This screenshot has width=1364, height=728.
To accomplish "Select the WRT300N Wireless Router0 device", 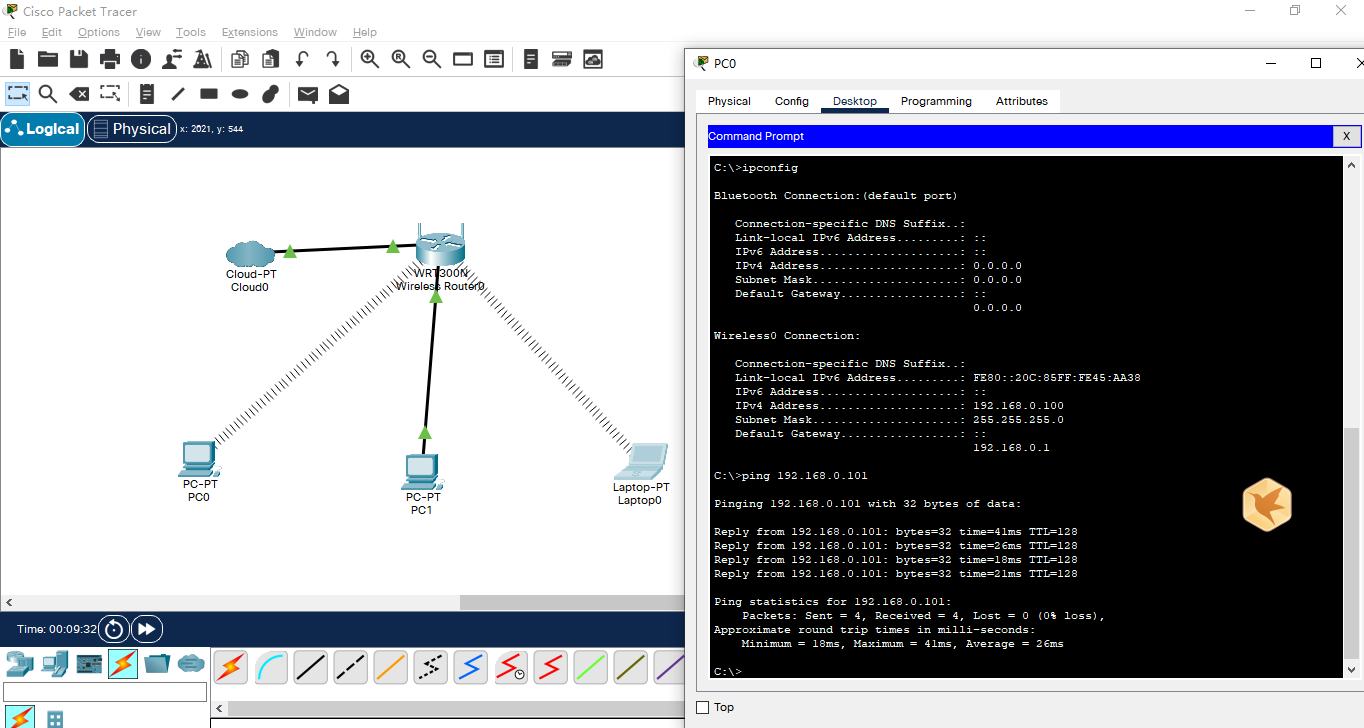I will (440, 249).
